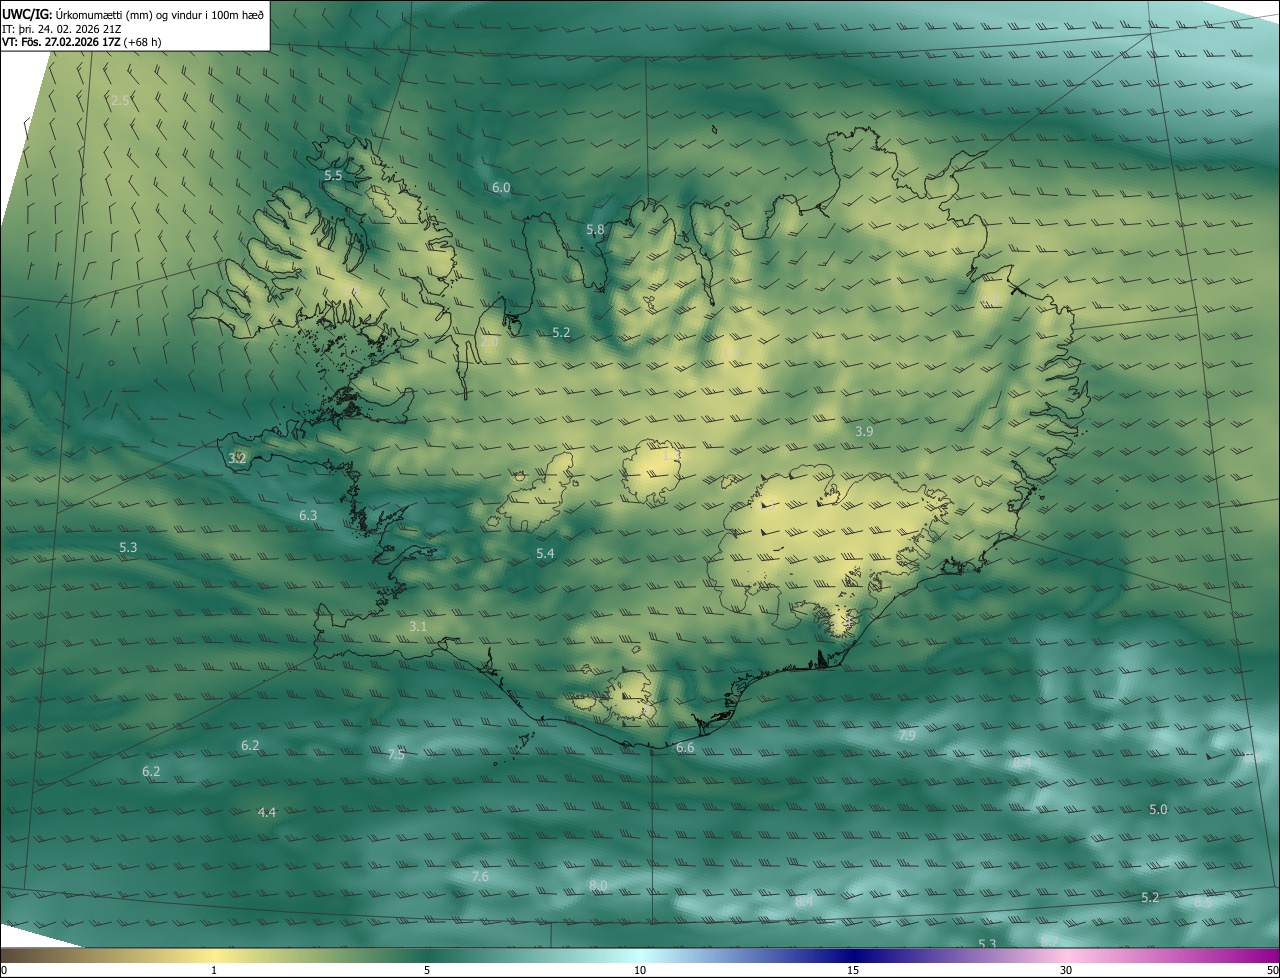The height and width of the screenshot is (978, 1280).
Task: Click the colour scale label 30
Action: pos(1066,970)
